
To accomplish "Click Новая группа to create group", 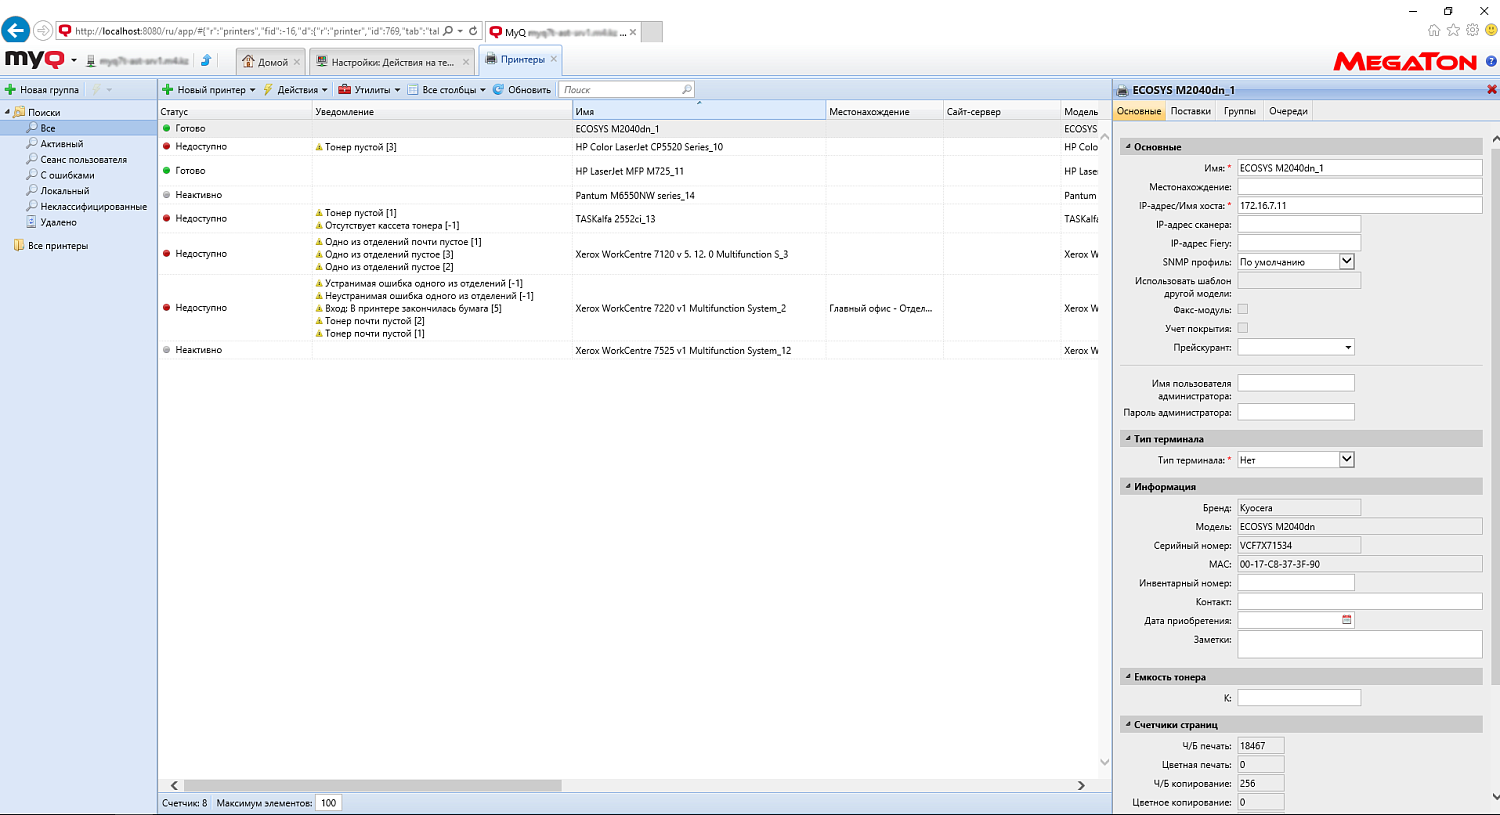I will [42, 90].
